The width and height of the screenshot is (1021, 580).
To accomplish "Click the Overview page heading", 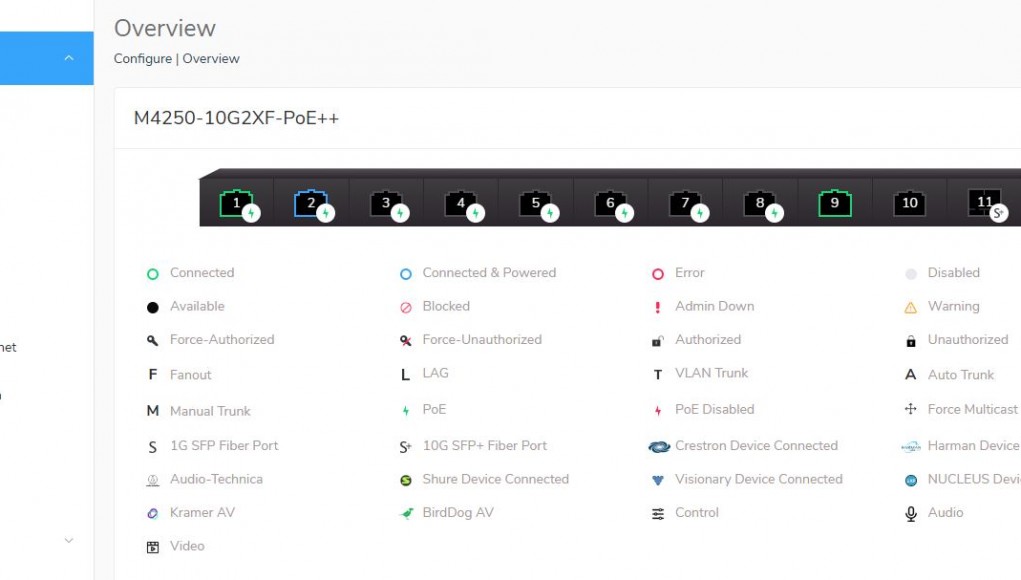I will 165,28.
